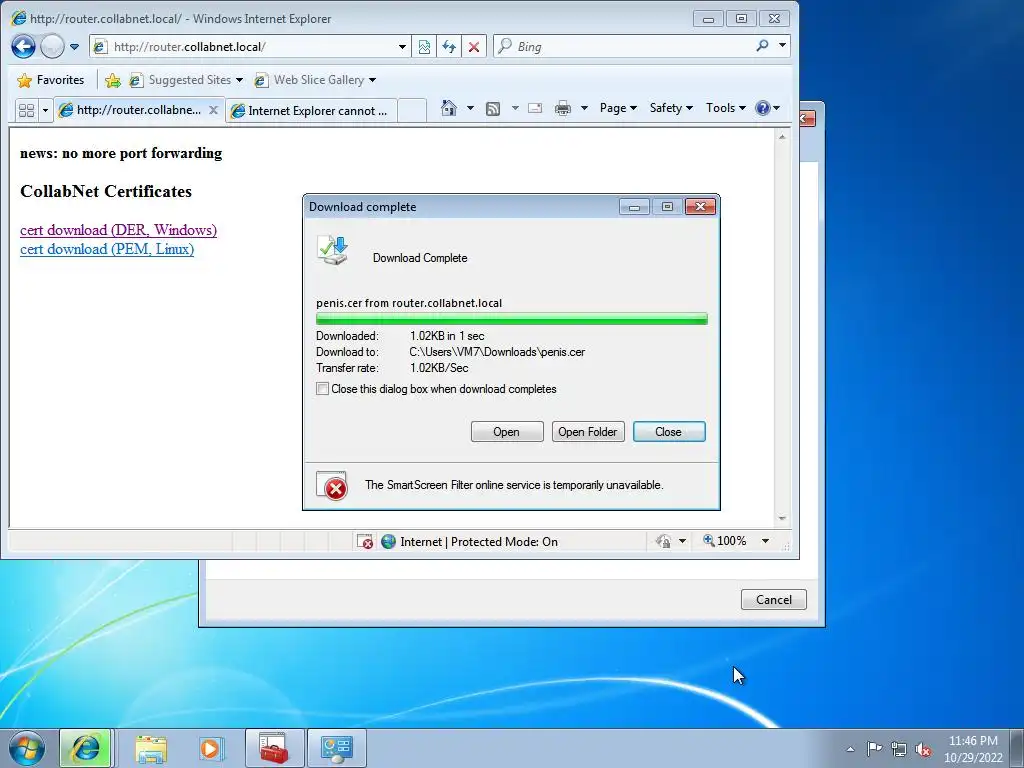The image size is (1024, 768).
Task: Toggle Compatibility View icon
Action: [424, 47]
